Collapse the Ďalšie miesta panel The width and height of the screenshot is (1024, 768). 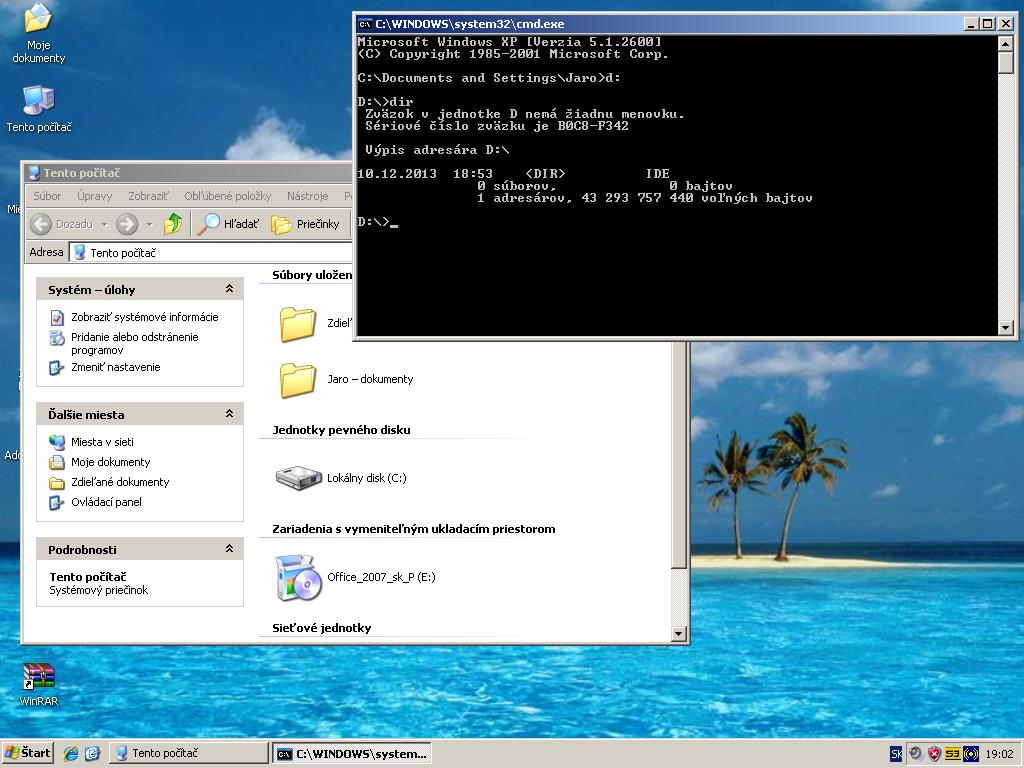229,414
